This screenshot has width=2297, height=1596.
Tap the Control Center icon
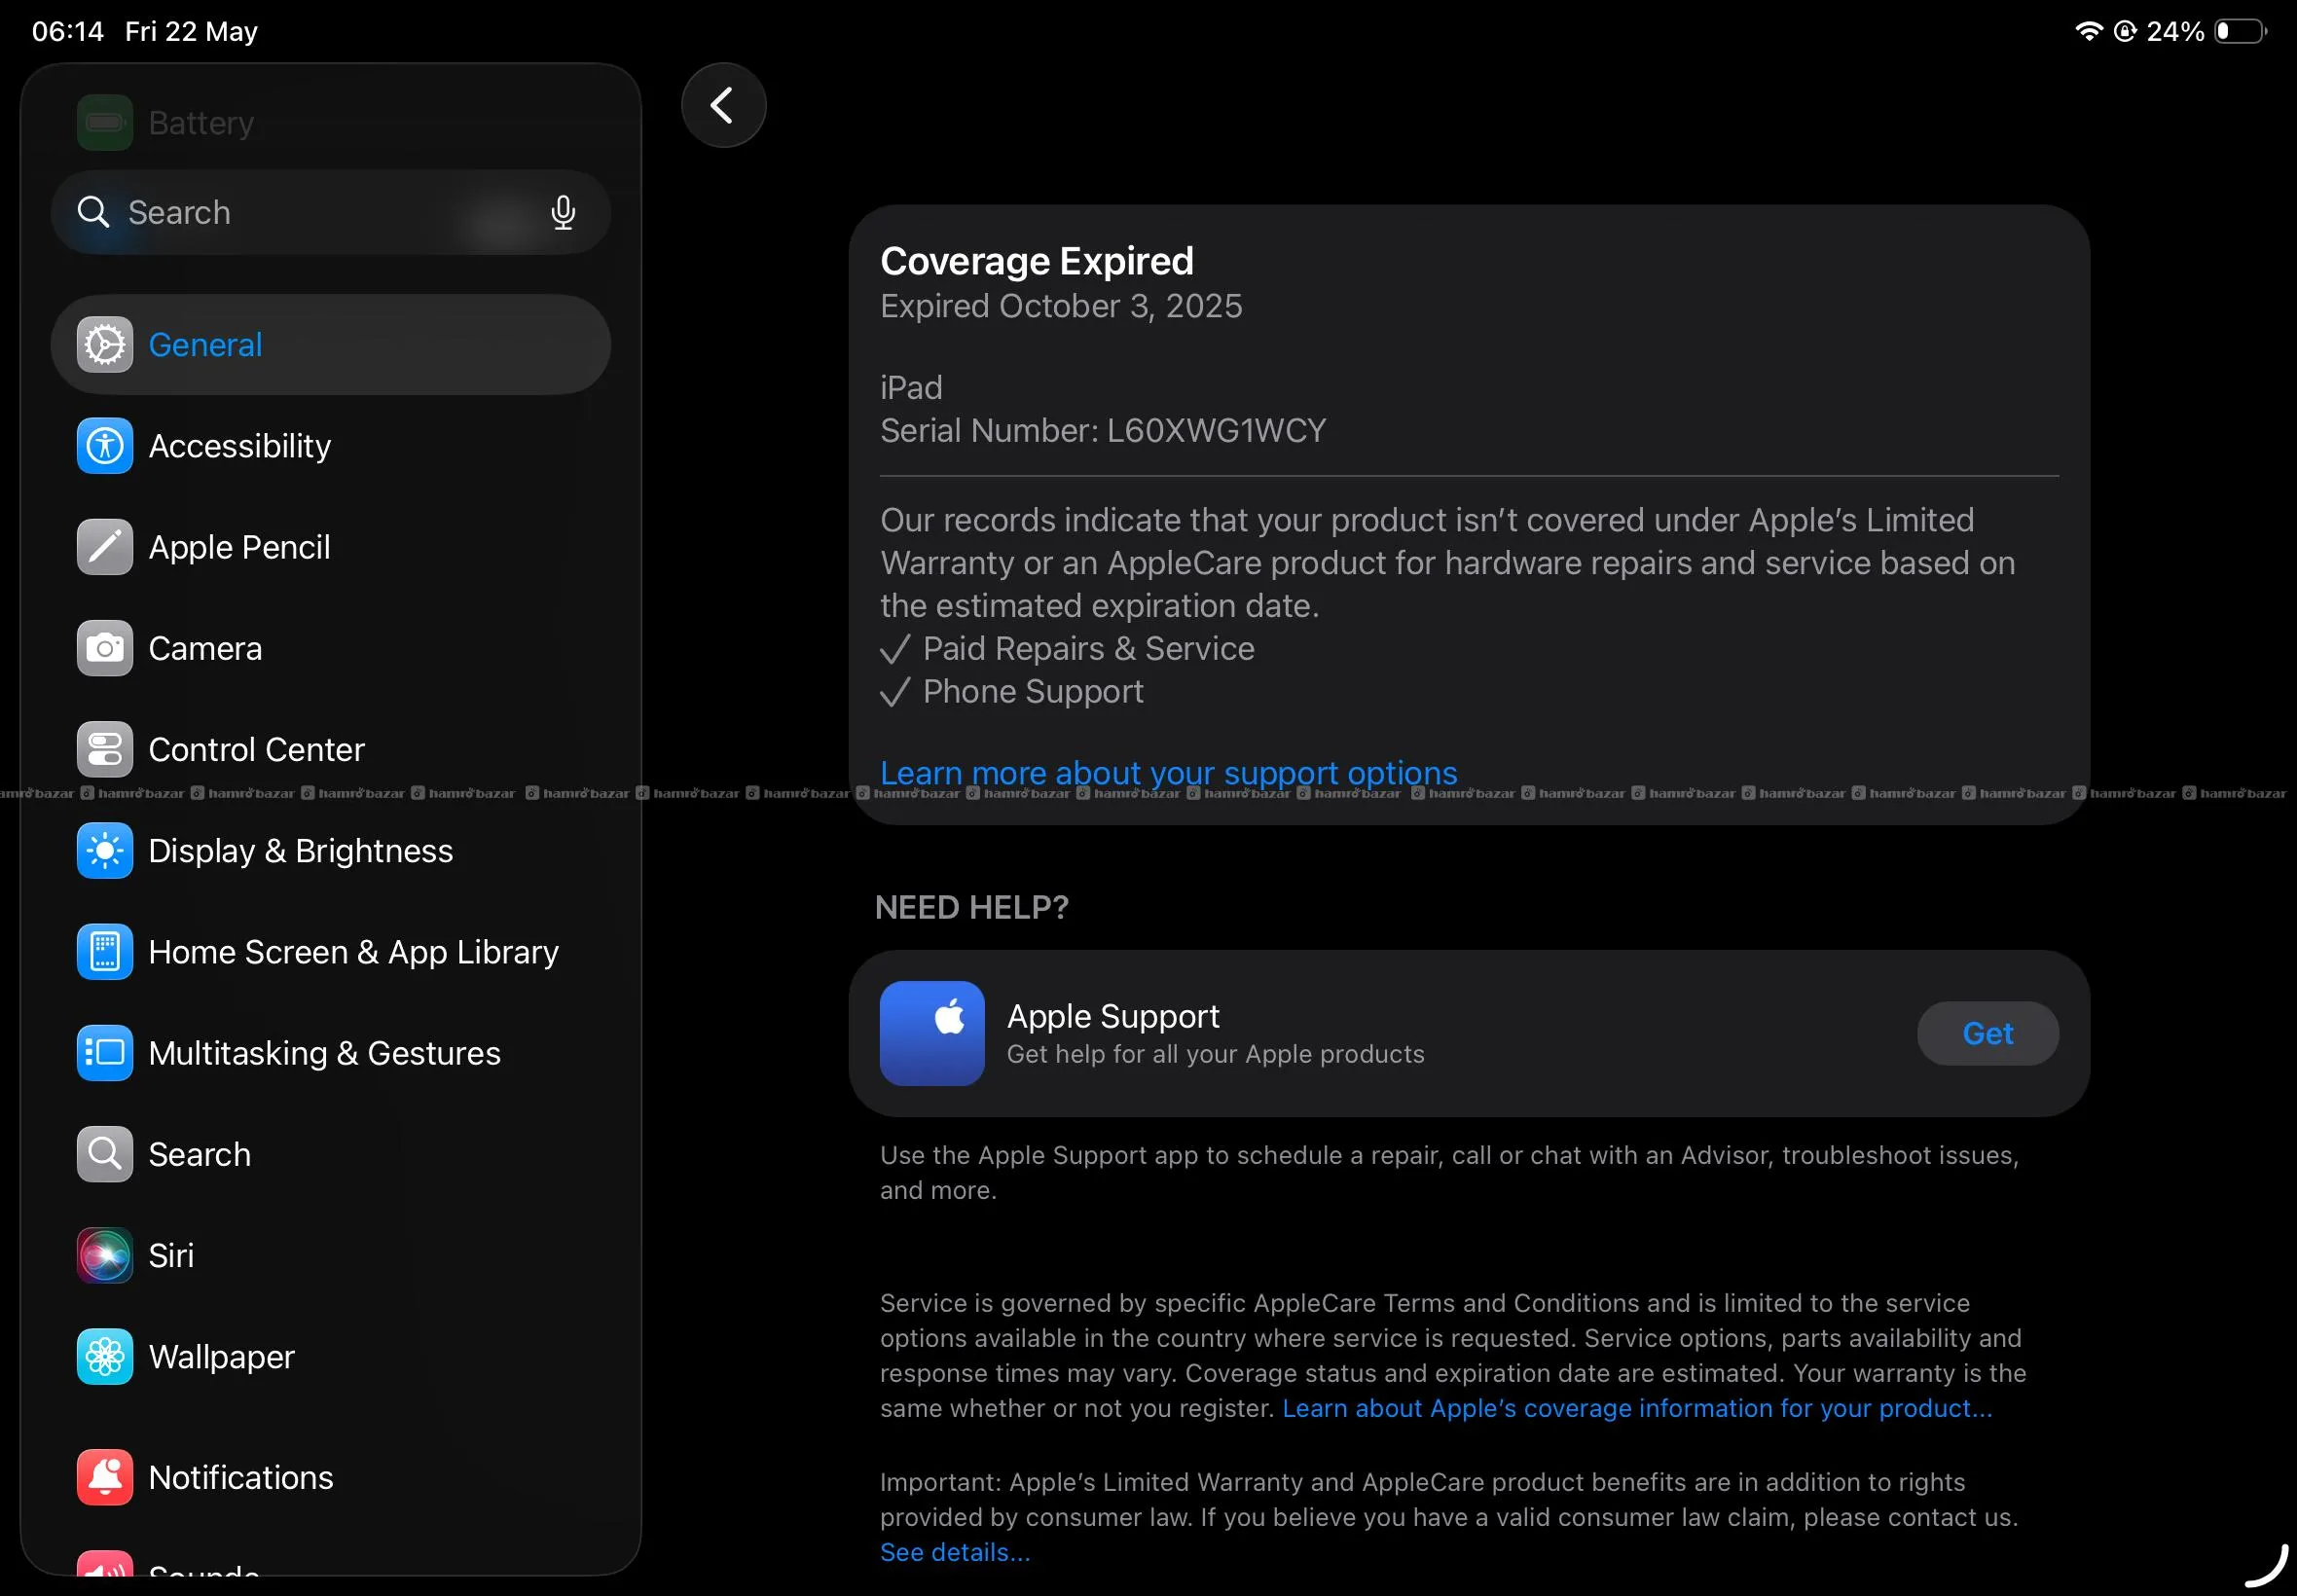tap(105, 749)
